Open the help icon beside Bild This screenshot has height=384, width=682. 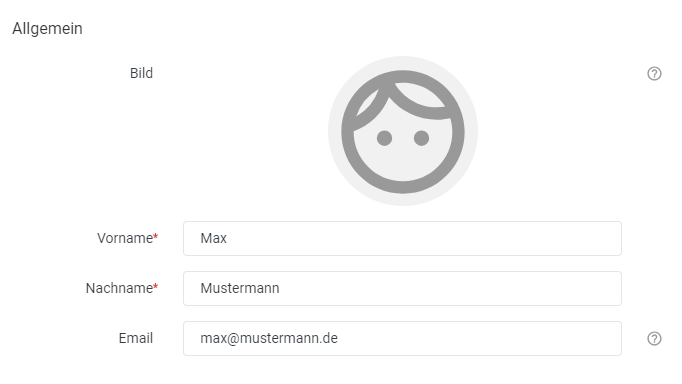[654, 73]
